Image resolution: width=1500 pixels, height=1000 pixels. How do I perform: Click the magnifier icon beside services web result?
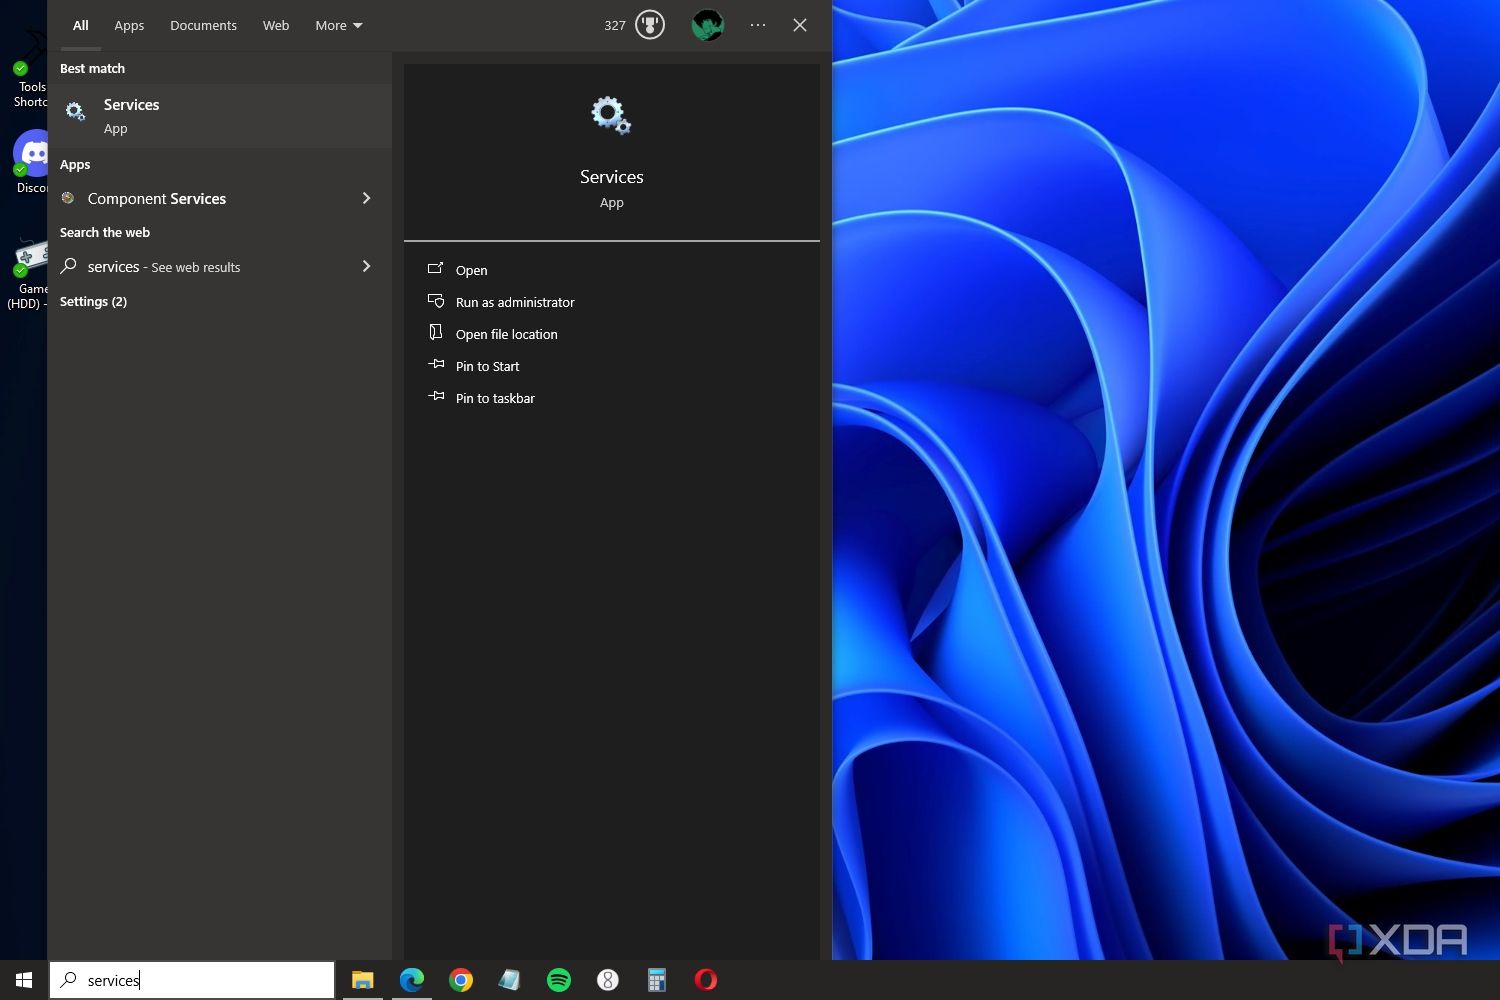(x=69, y=266)
